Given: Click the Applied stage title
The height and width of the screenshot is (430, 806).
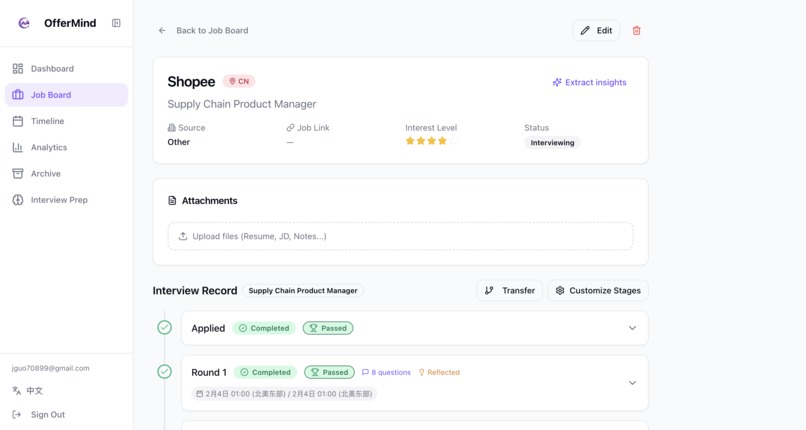Looking at the screenshot, I should coord(208,328).
